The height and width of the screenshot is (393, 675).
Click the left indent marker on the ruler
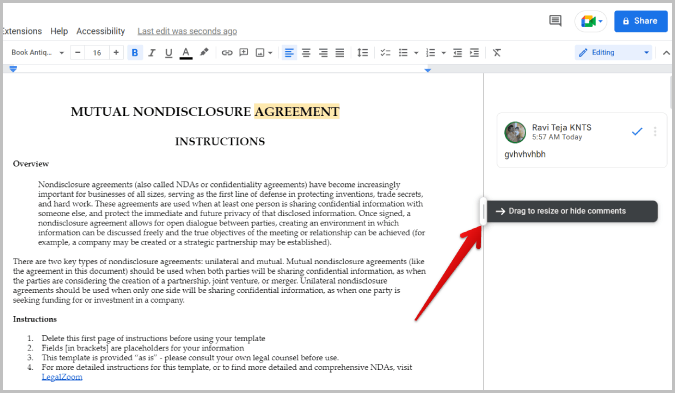(13, 69)
